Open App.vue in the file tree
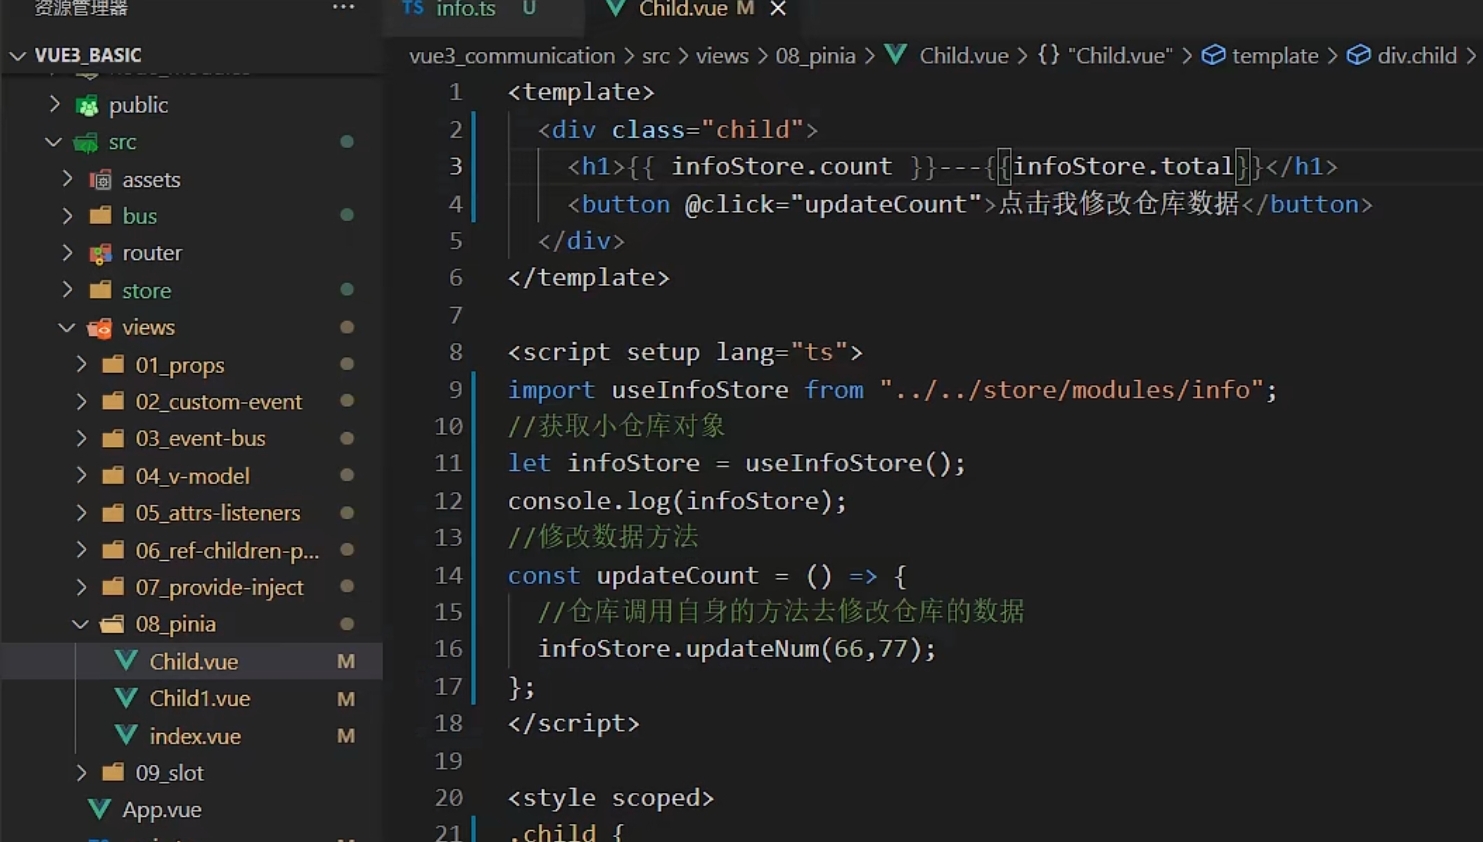The width and height of the screenshot is (1483, 842). [162, 810]
